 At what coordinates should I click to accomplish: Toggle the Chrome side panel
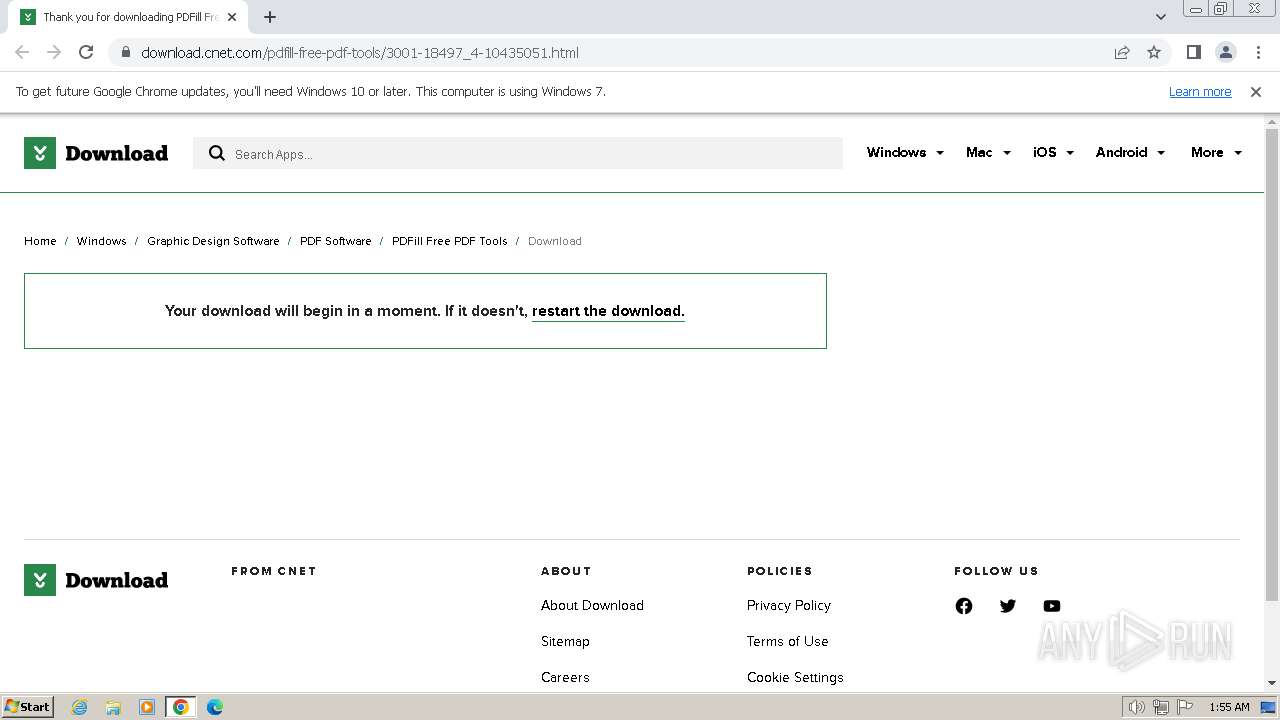tap(1193, 52)
